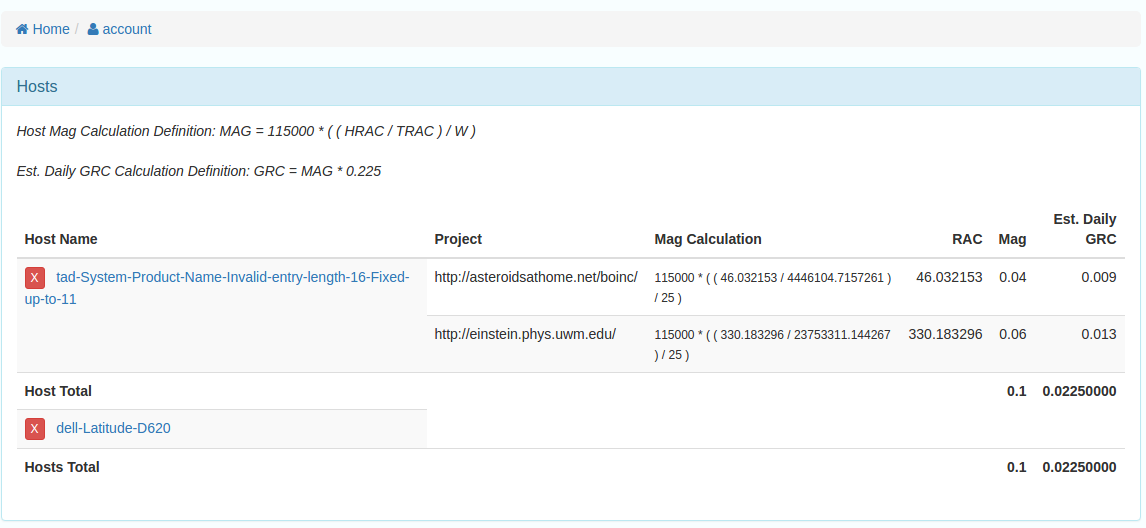Click the RAC column header
Viewport: 1146px width, 528px height.
point(967,239)
